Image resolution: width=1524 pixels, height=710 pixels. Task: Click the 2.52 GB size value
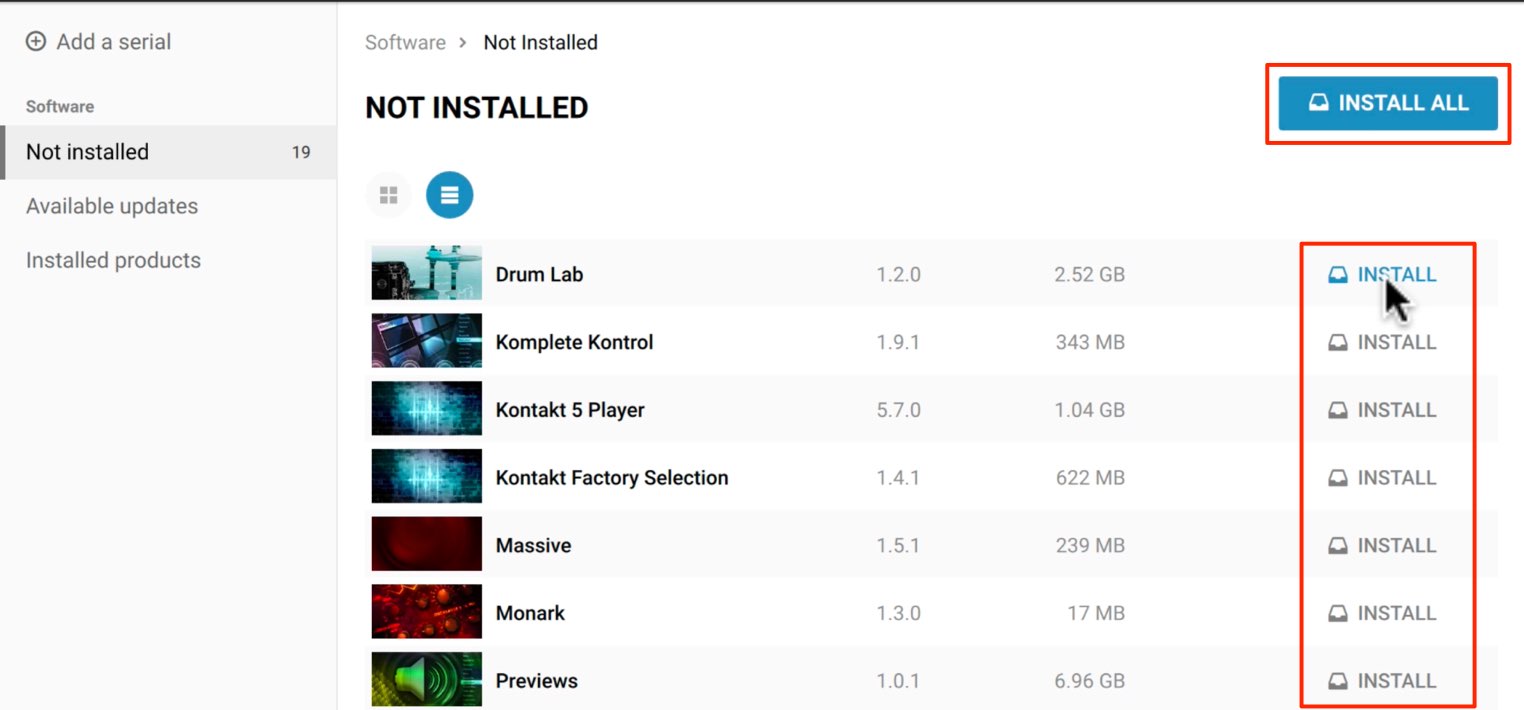[1089, 274]
